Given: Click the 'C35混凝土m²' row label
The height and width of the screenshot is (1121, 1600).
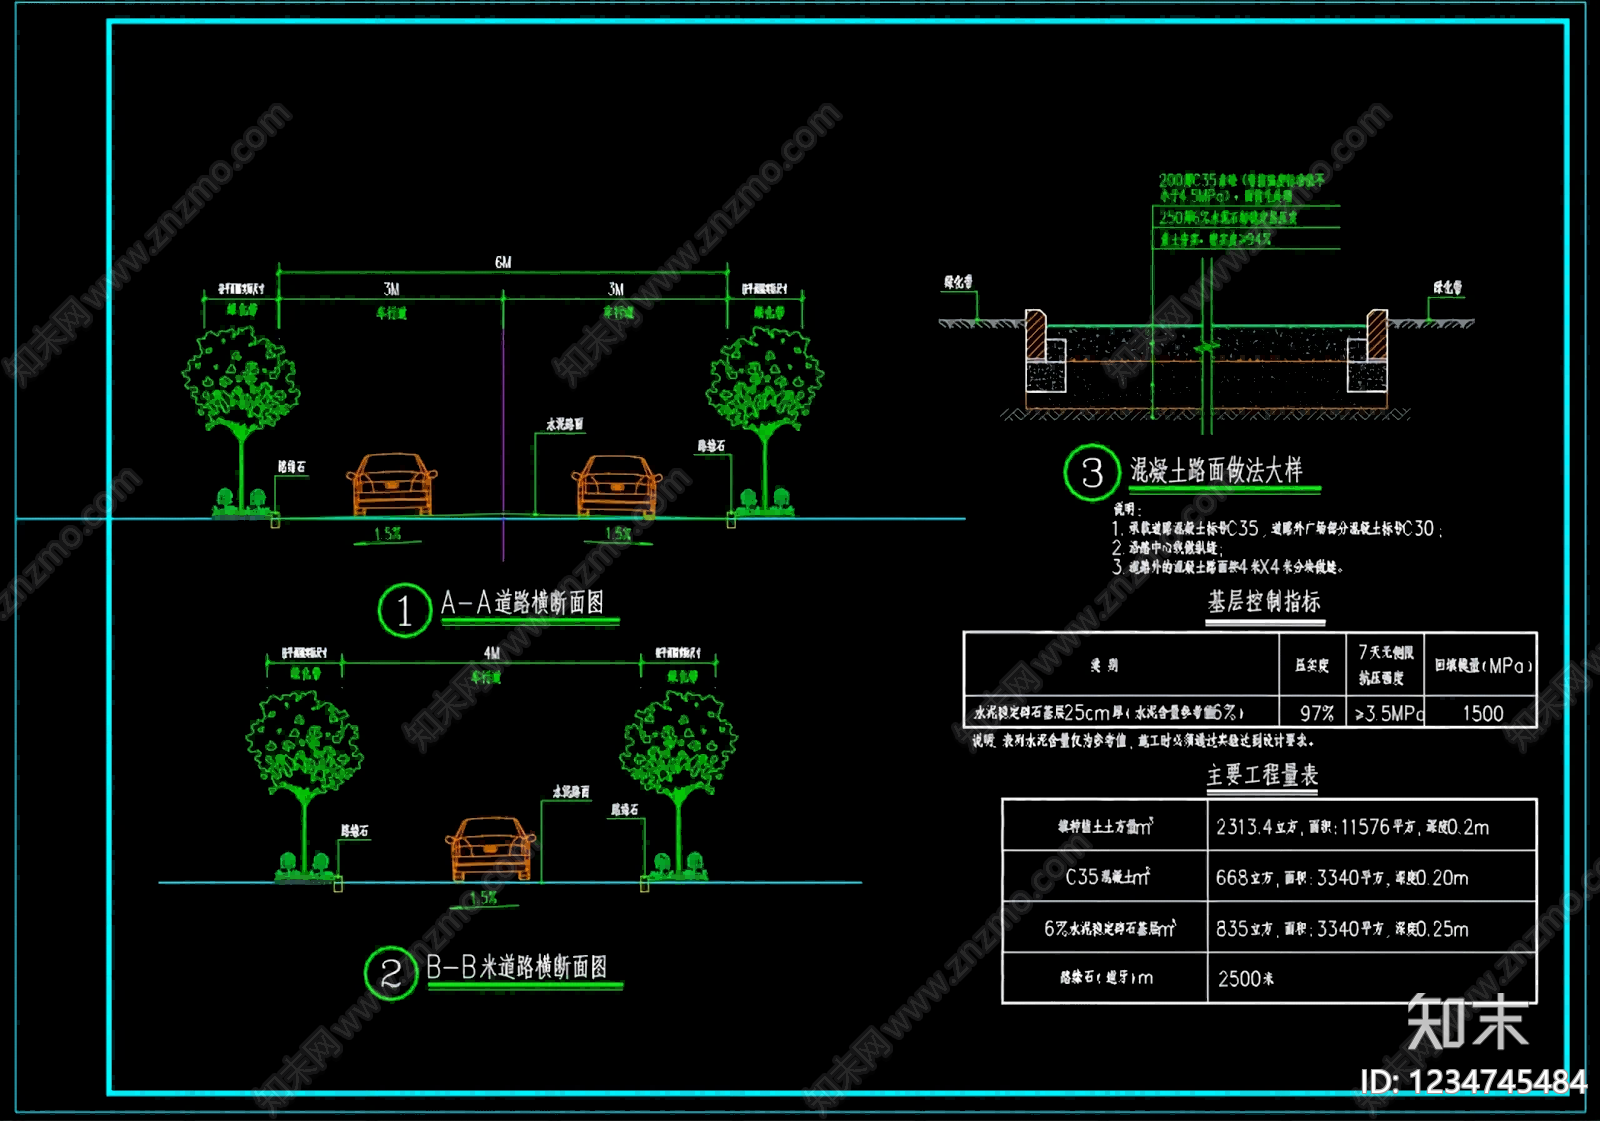Looking at the screenshot, I should coord(1107,877).
